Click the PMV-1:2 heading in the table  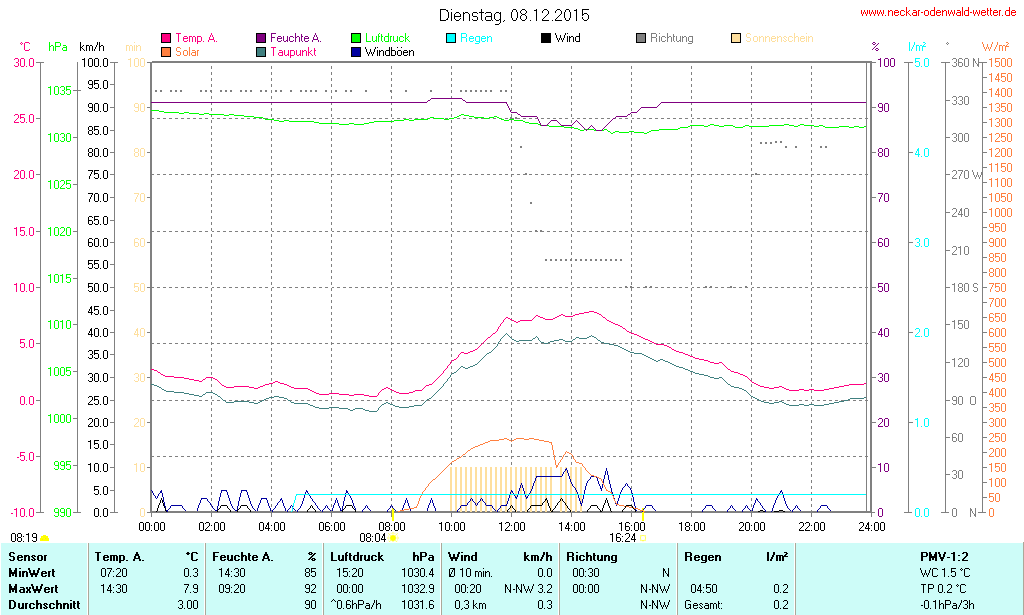click(944, 556)
